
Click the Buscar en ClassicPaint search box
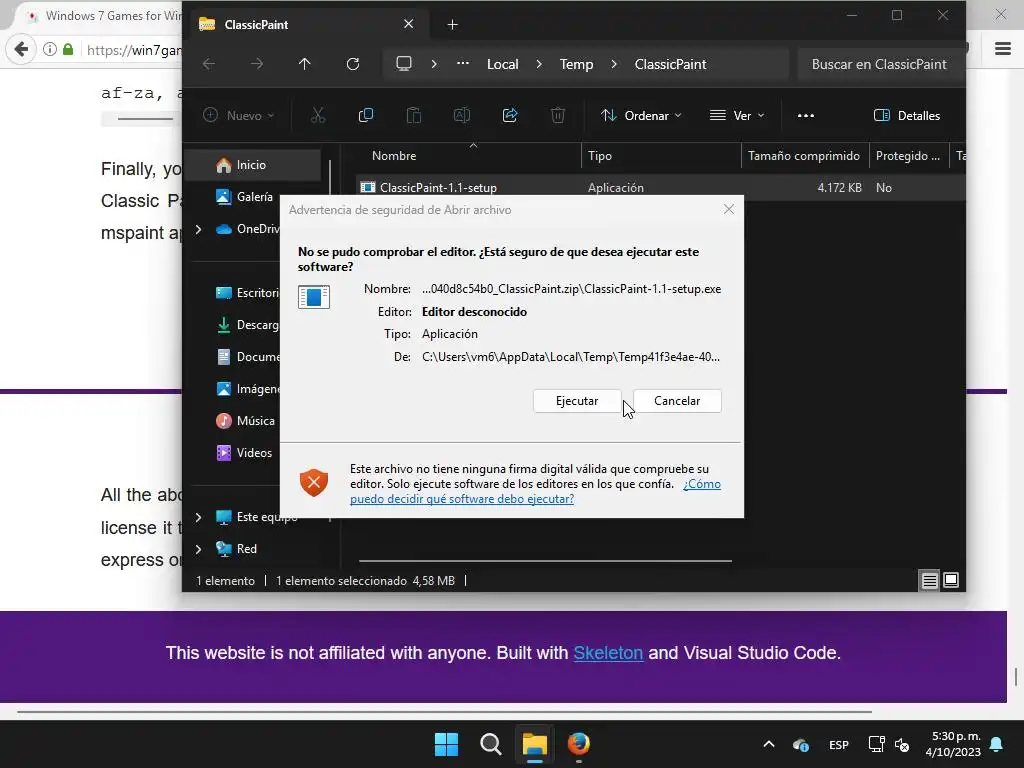tap(879, 64)
